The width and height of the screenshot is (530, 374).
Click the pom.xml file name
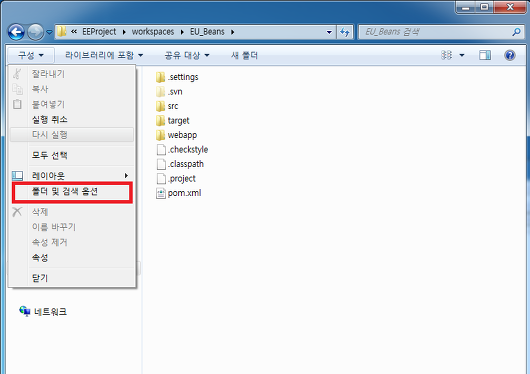(x=185, y=193)
